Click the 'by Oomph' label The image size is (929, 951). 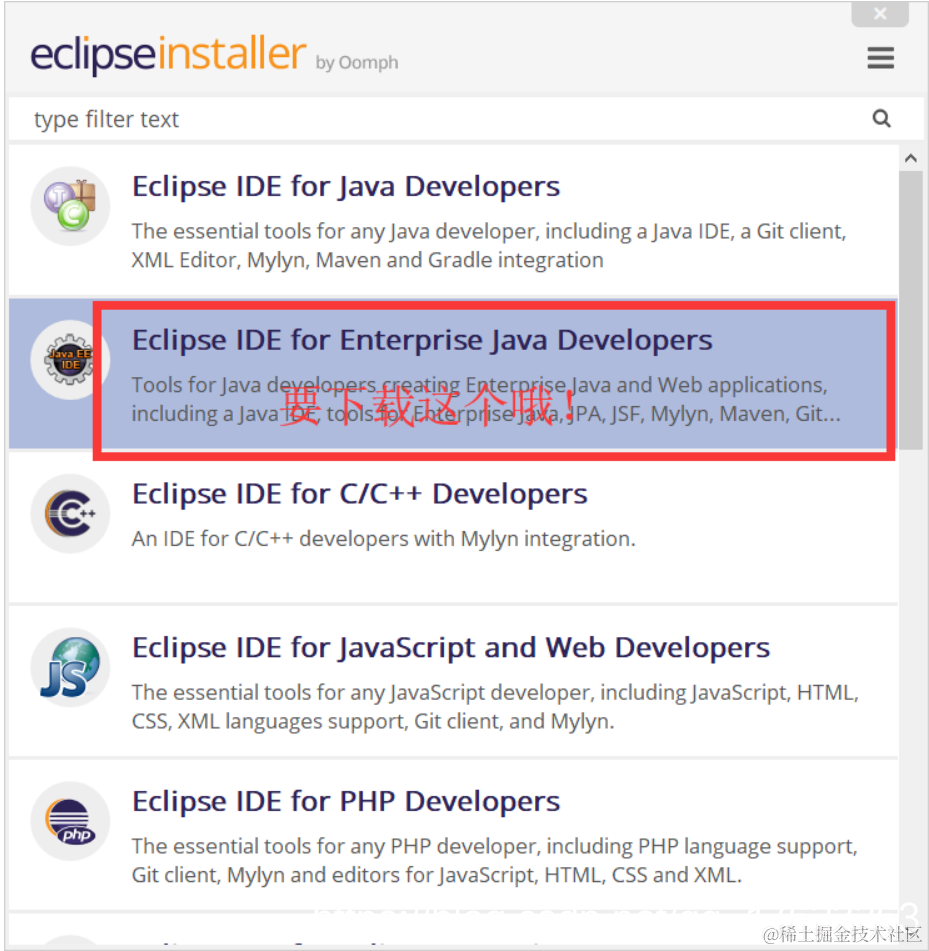[357, 62]
